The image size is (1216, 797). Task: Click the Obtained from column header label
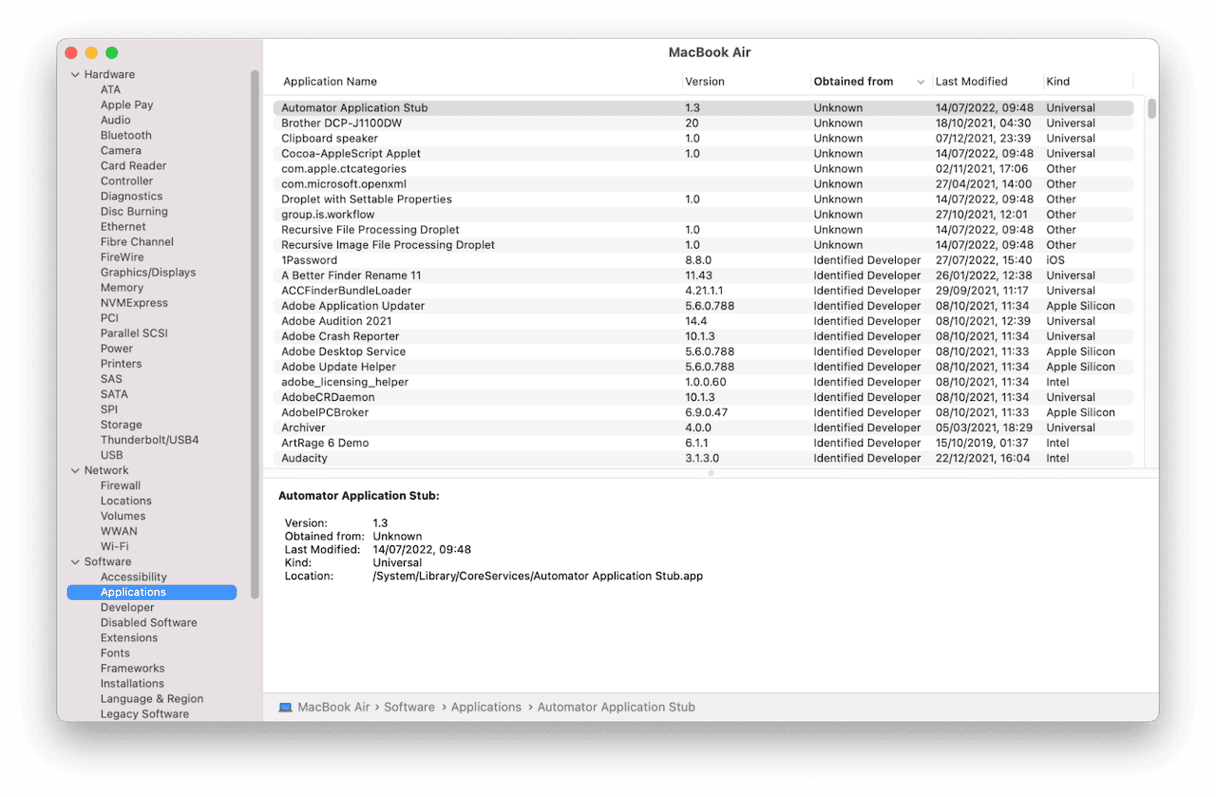point(853,82)
